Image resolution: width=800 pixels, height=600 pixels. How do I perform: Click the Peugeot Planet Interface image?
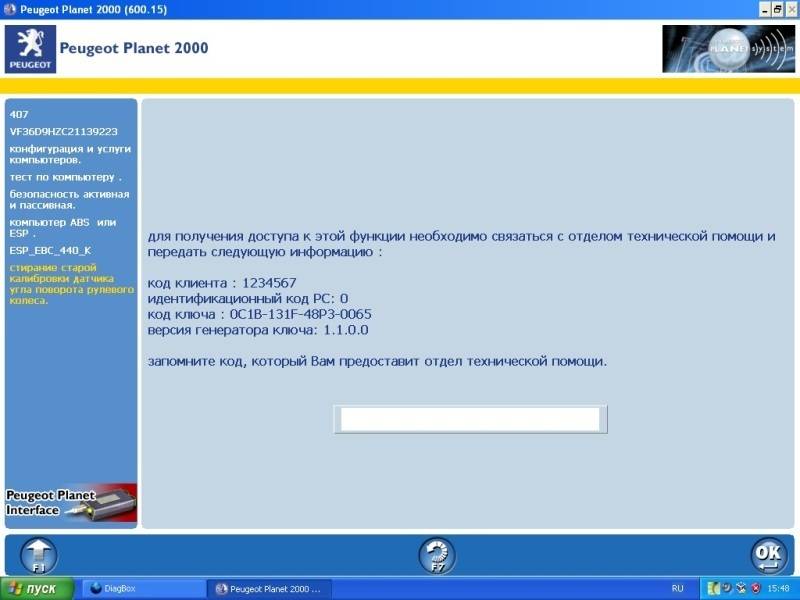70,502
